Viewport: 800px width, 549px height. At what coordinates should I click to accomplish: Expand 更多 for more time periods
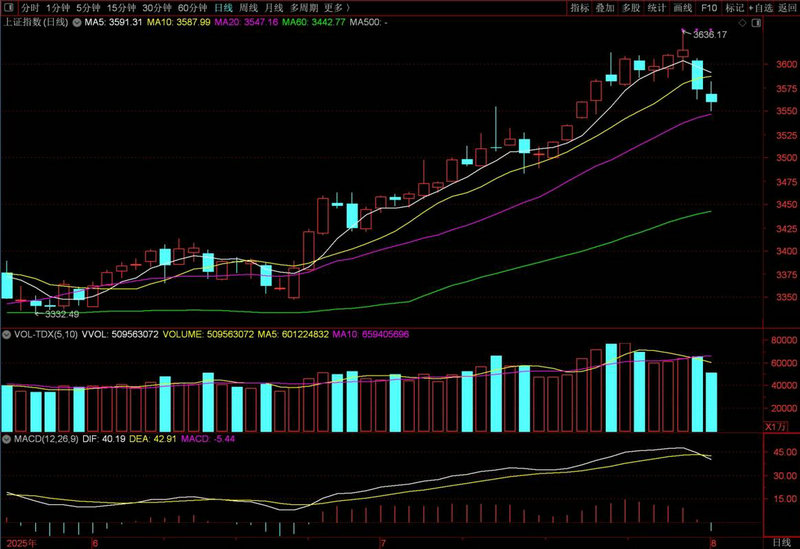pyautogui.click(x=332, y=7)
